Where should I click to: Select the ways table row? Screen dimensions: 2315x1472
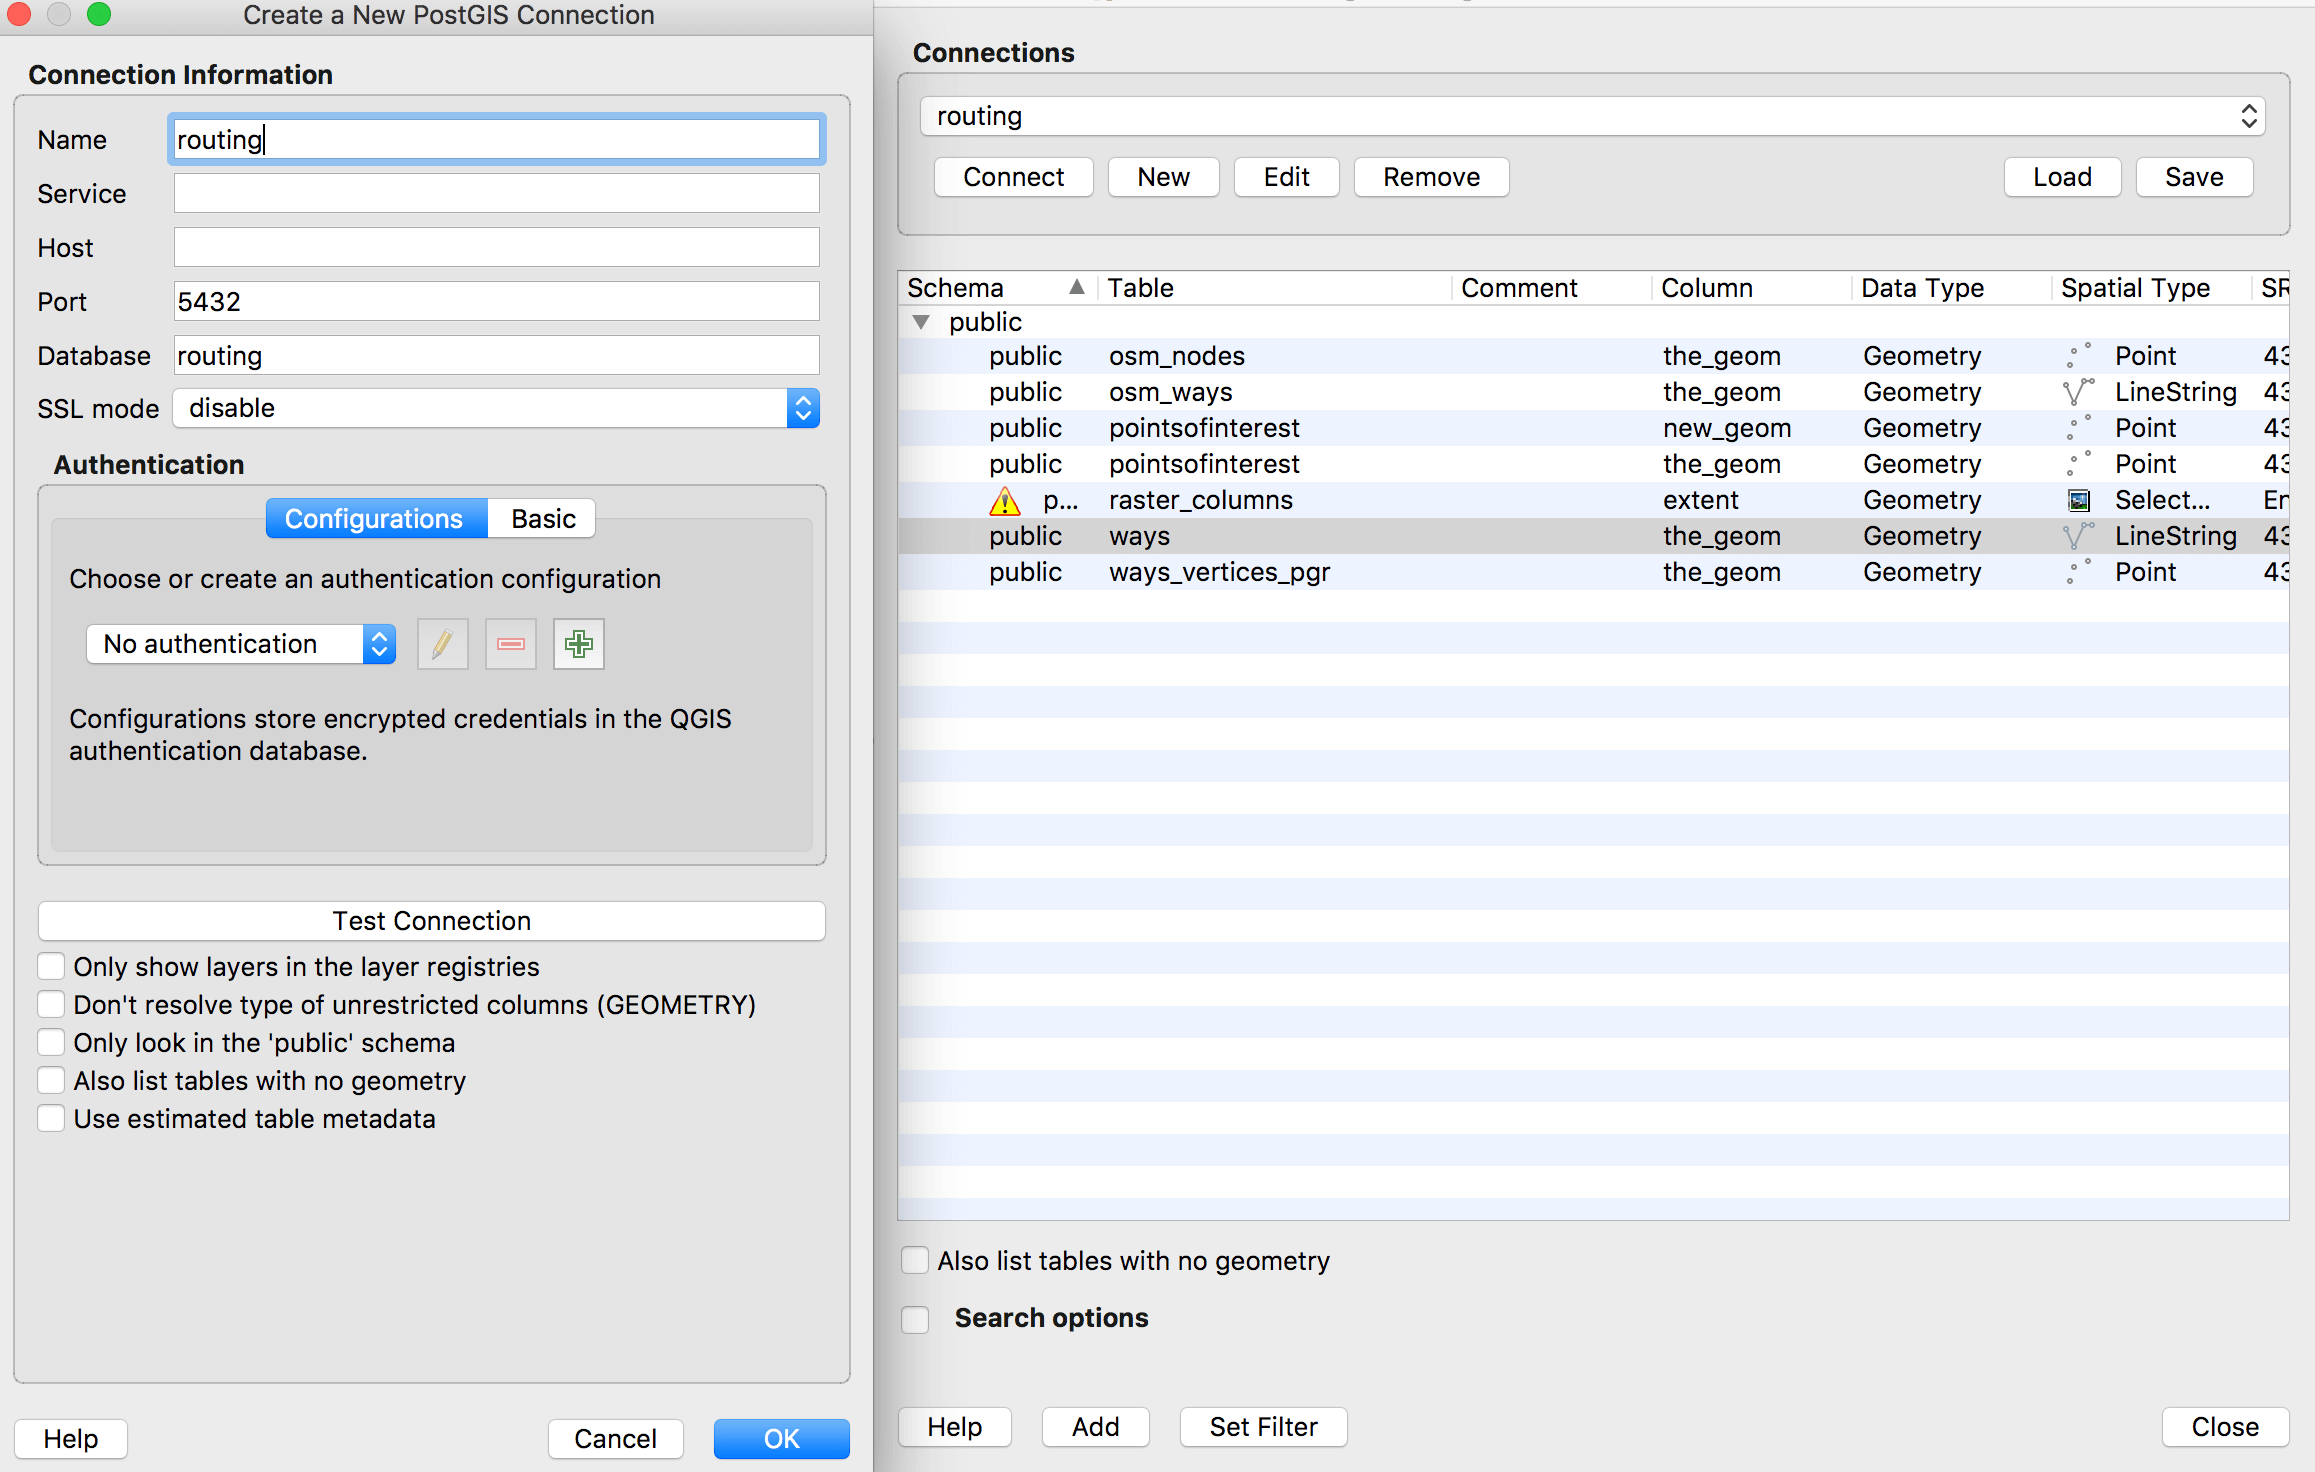pyautogui.click(x=1594, y=536)
